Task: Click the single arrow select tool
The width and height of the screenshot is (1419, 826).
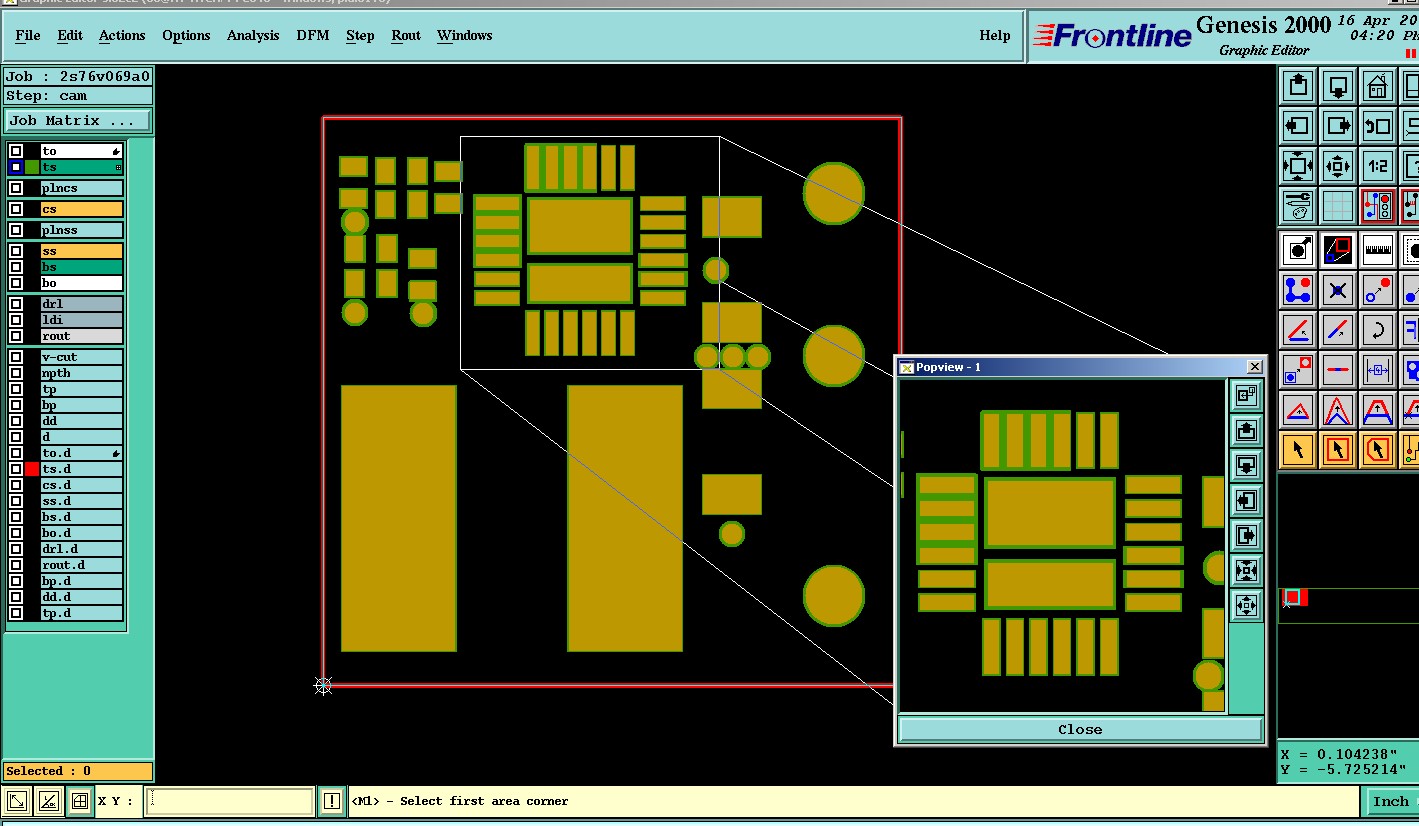Action: 1298,449
